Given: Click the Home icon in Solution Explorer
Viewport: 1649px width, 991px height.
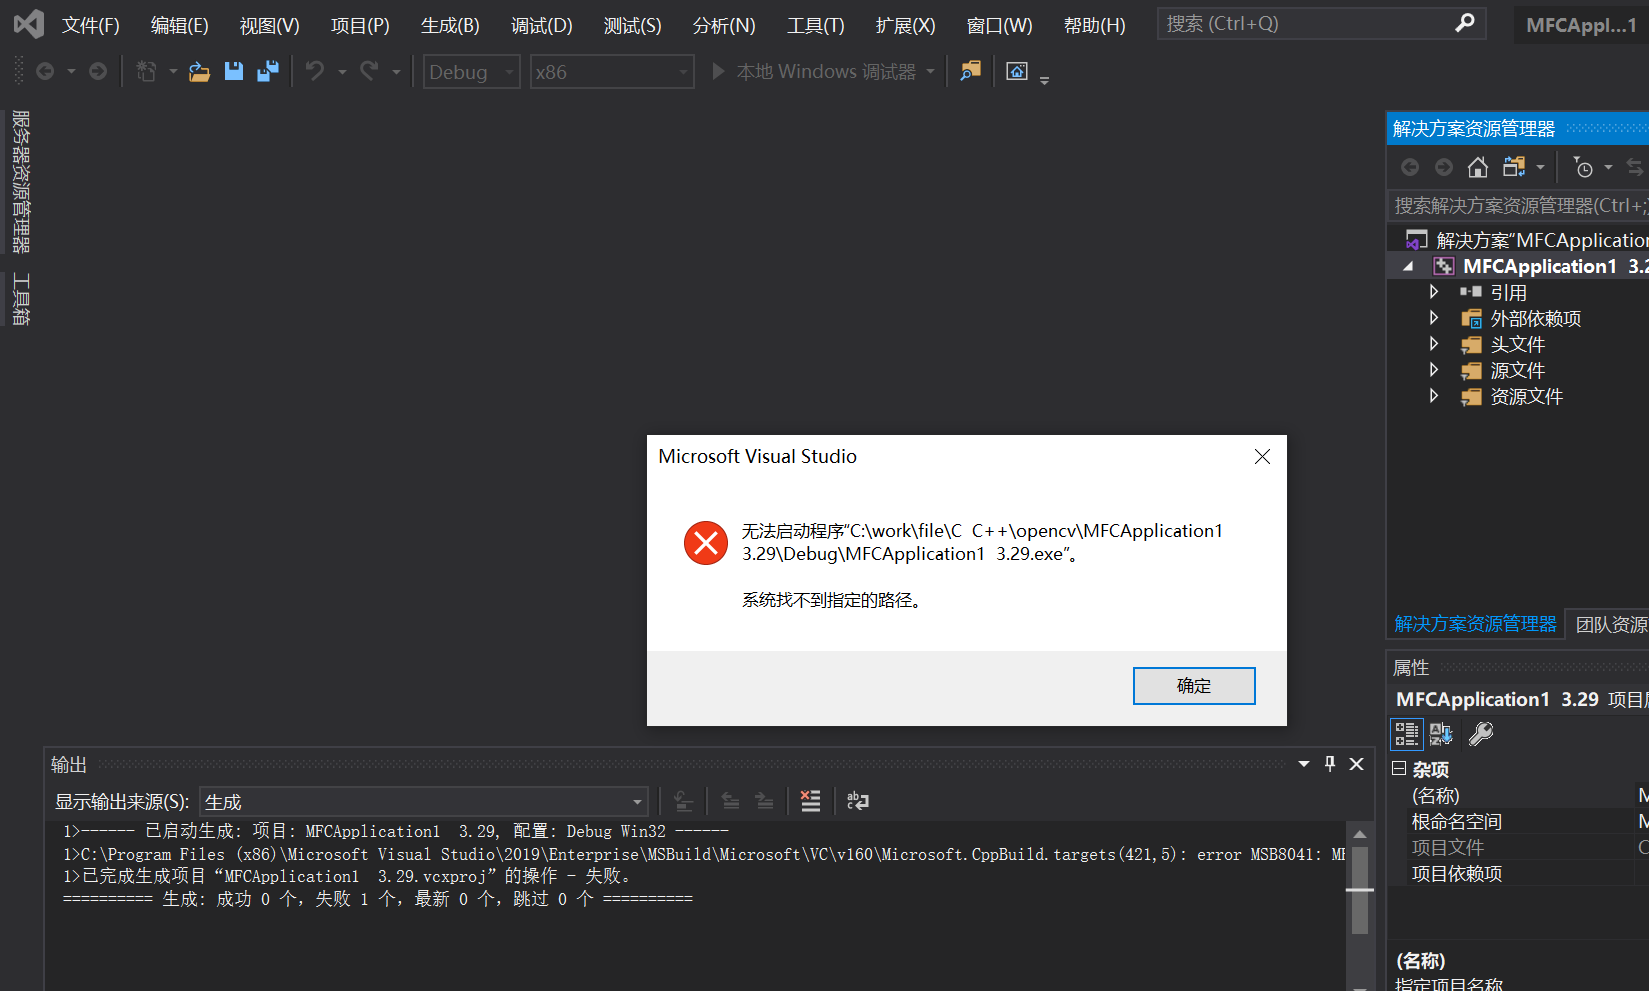Looking at the screenshot, I should click(1478, 166).
